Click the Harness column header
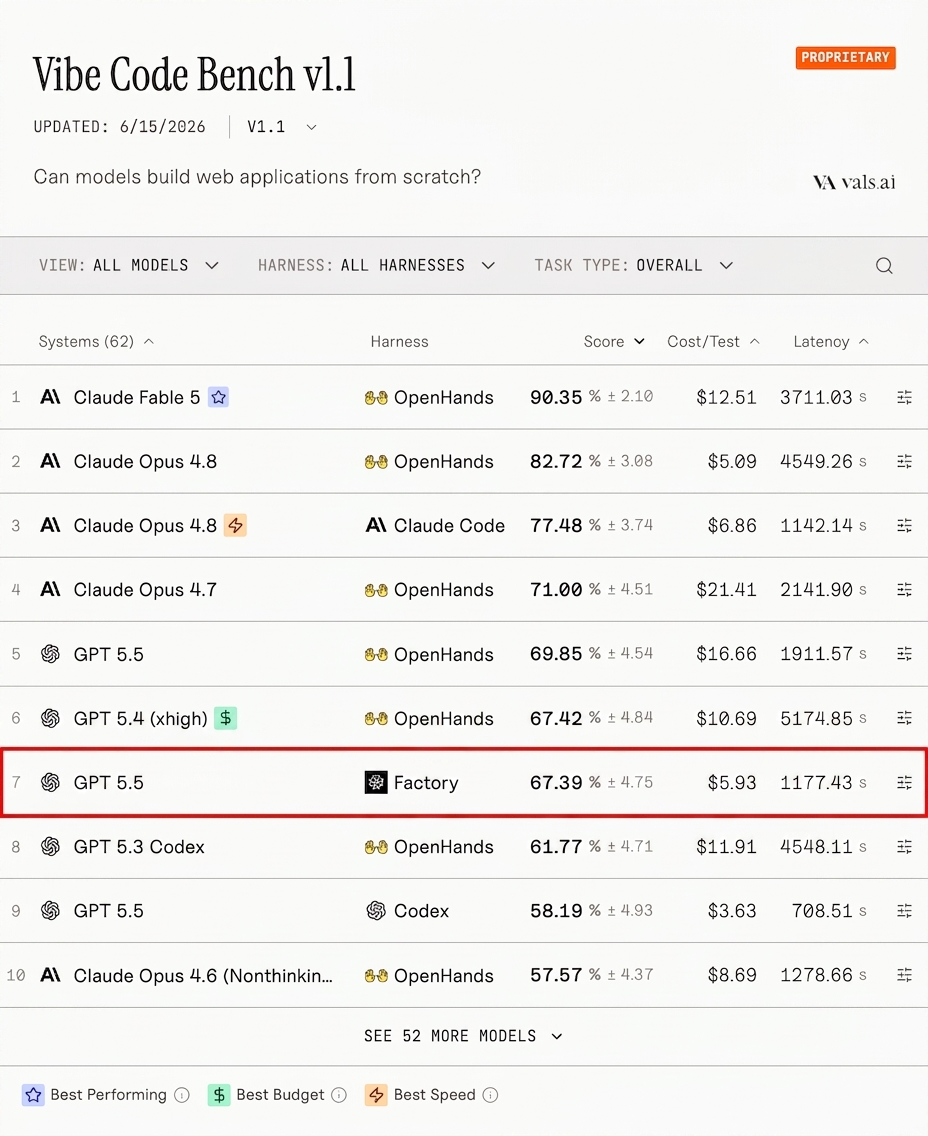This screenshot has width=928, height=1136. (399, 341)
